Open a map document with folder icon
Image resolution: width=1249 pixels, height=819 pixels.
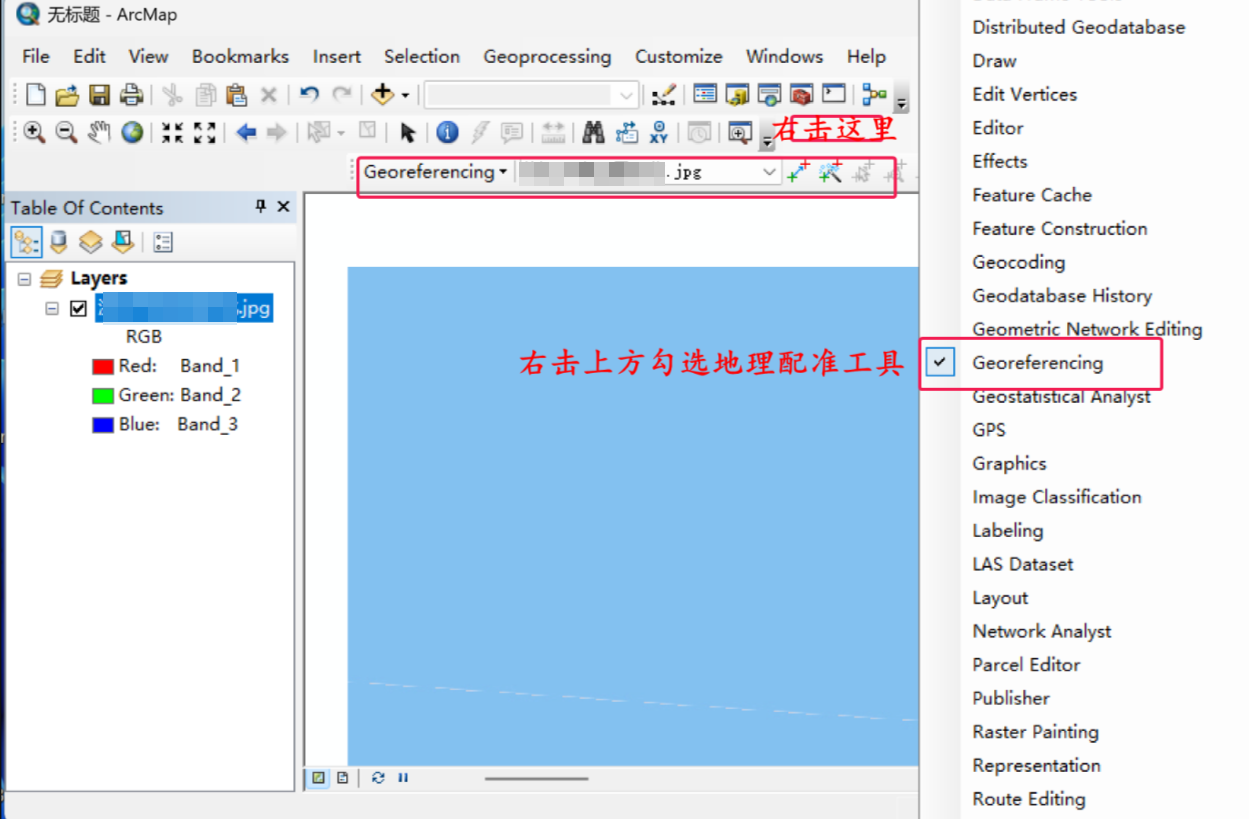[x=67, y=95]
